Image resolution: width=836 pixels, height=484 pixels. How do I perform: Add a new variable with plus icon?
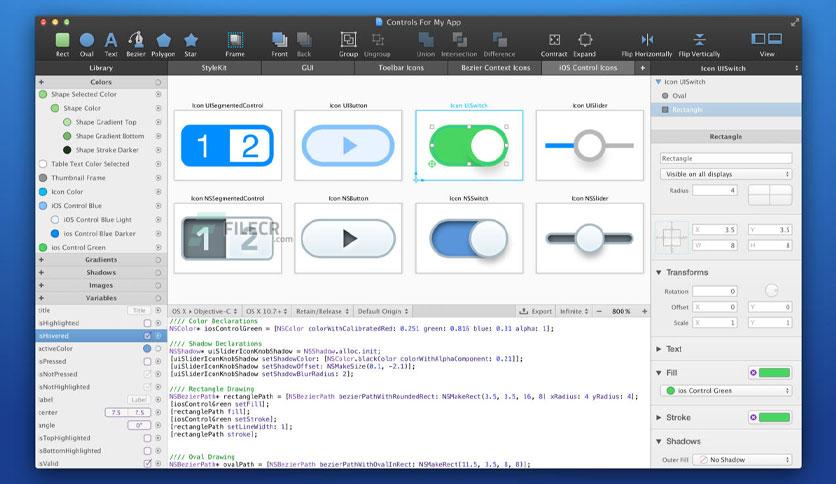click(42, 298)
